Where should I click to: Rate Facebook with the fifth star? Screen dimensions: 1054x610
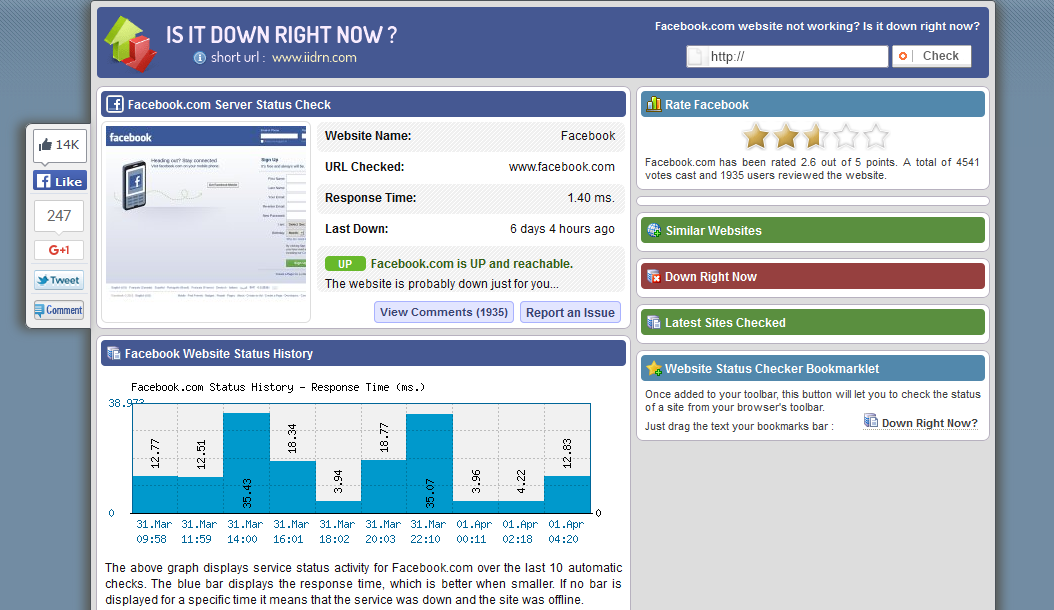[876, 137]
